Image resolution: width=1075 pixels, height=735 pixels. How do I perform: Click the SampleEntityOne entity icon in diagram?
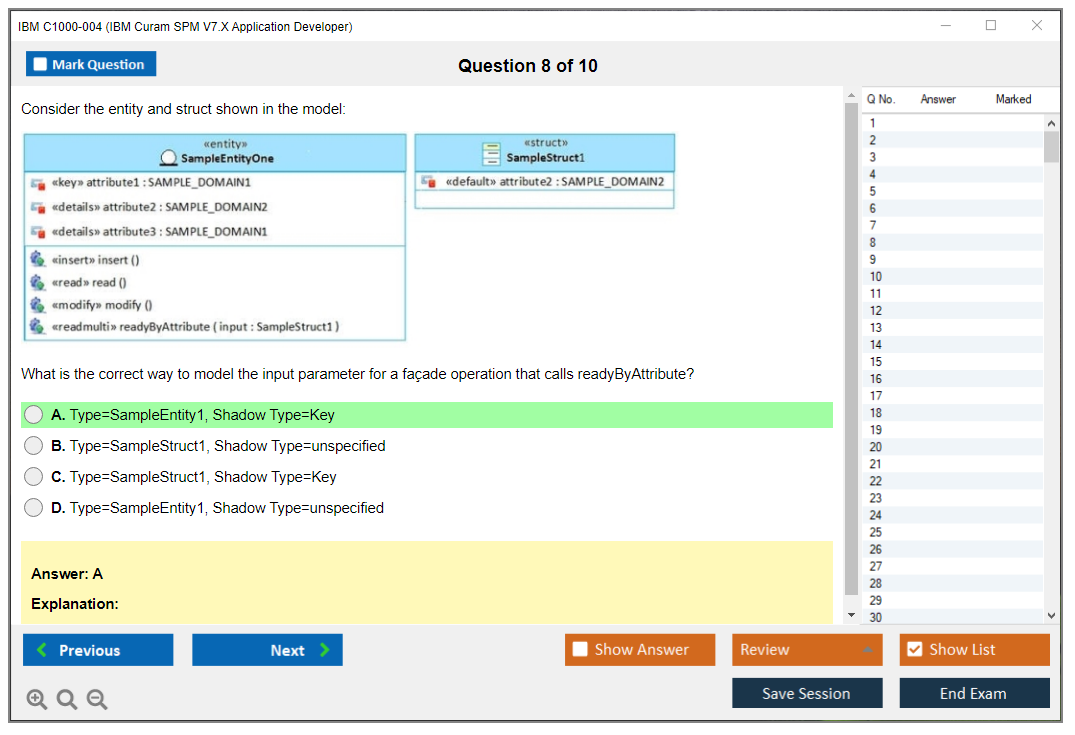tap(169, 158)
